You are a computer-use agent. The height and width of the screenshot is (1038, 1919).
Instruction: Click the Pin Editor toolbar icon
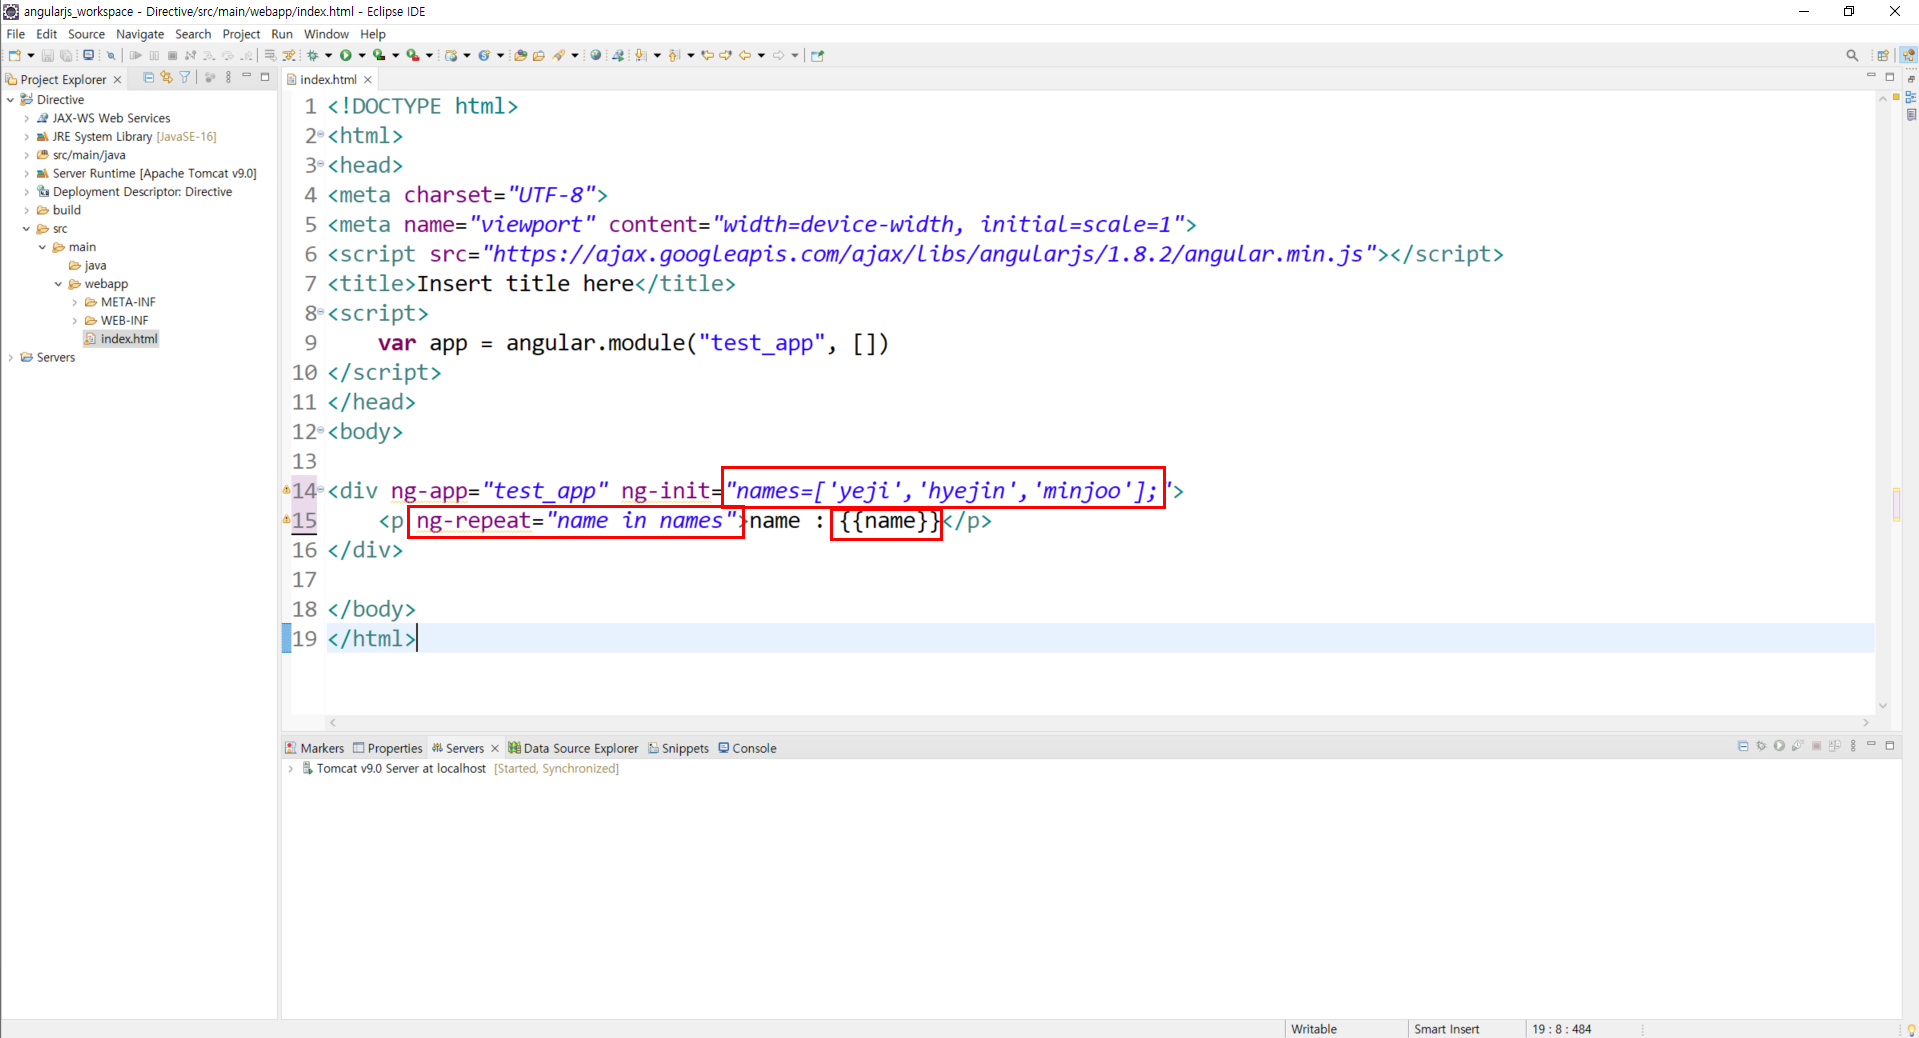(817, 55)
